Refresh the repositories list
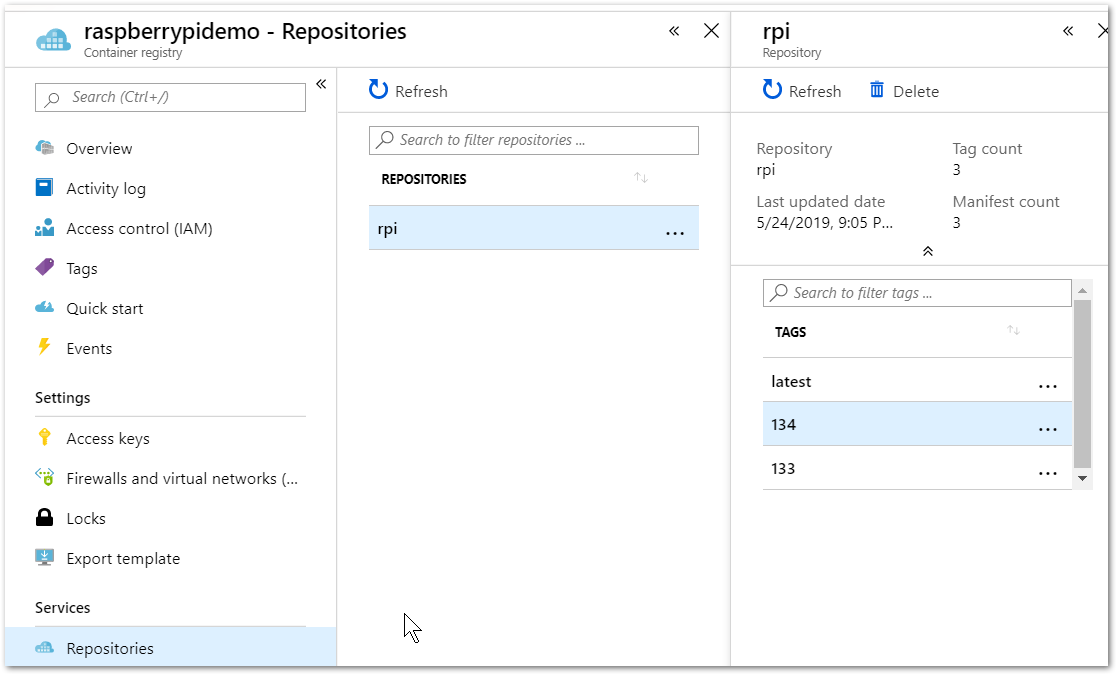 click(407, 90)
